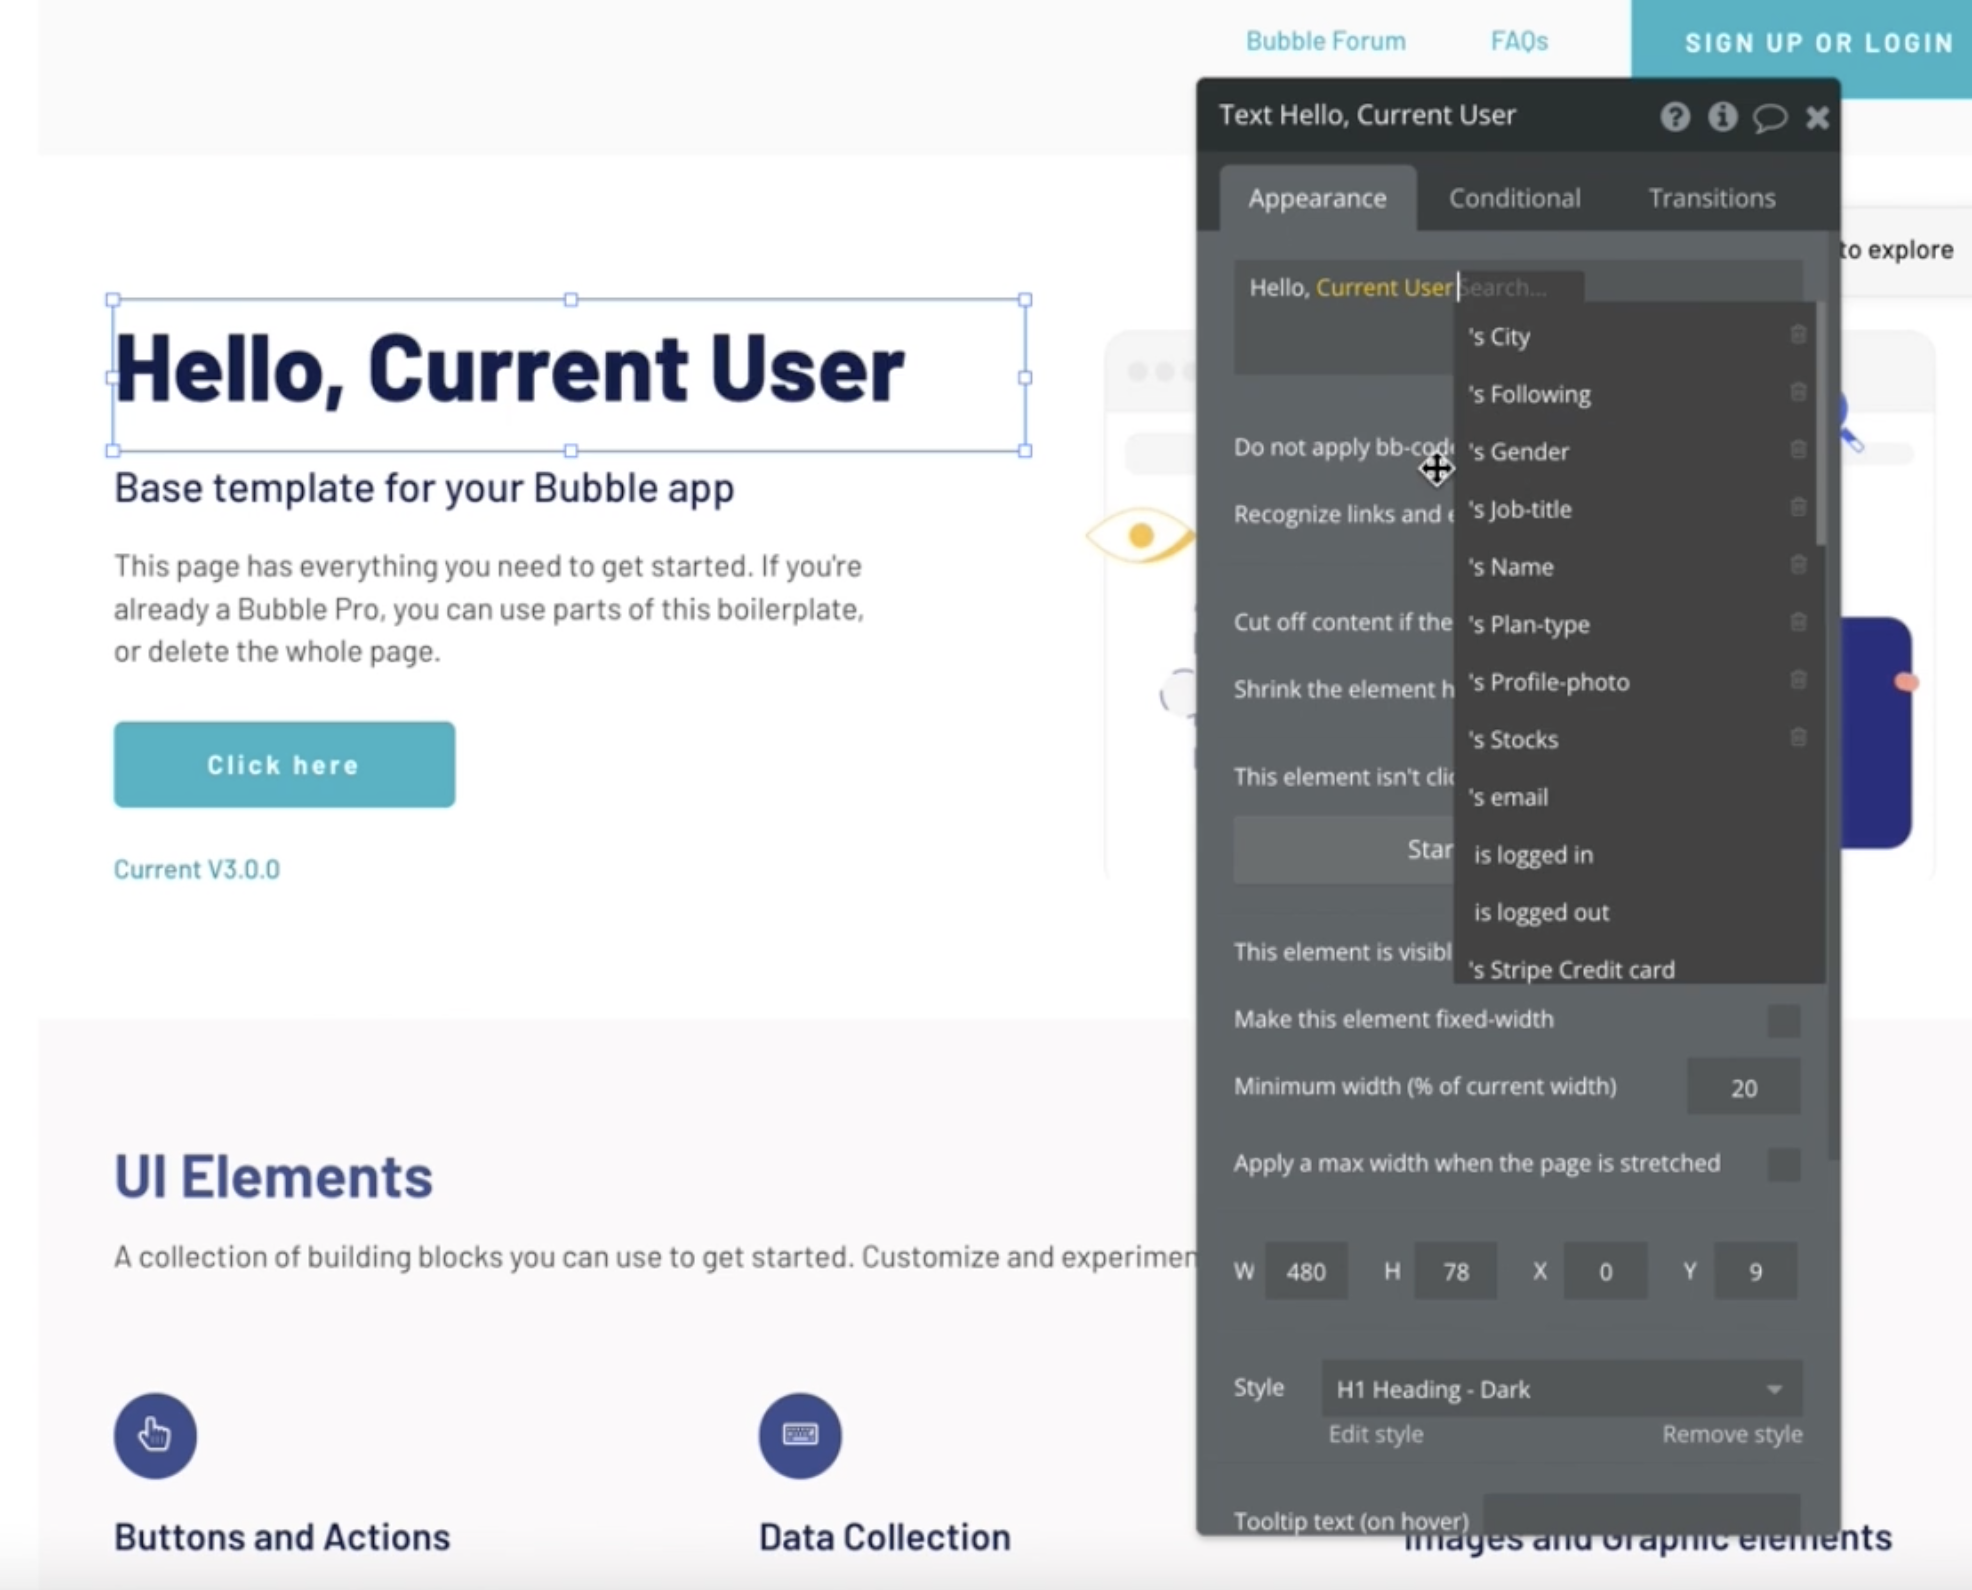Click the help question mark icon
The width and height of the screenshot is (1972, 1590).
pos(1675,117)
